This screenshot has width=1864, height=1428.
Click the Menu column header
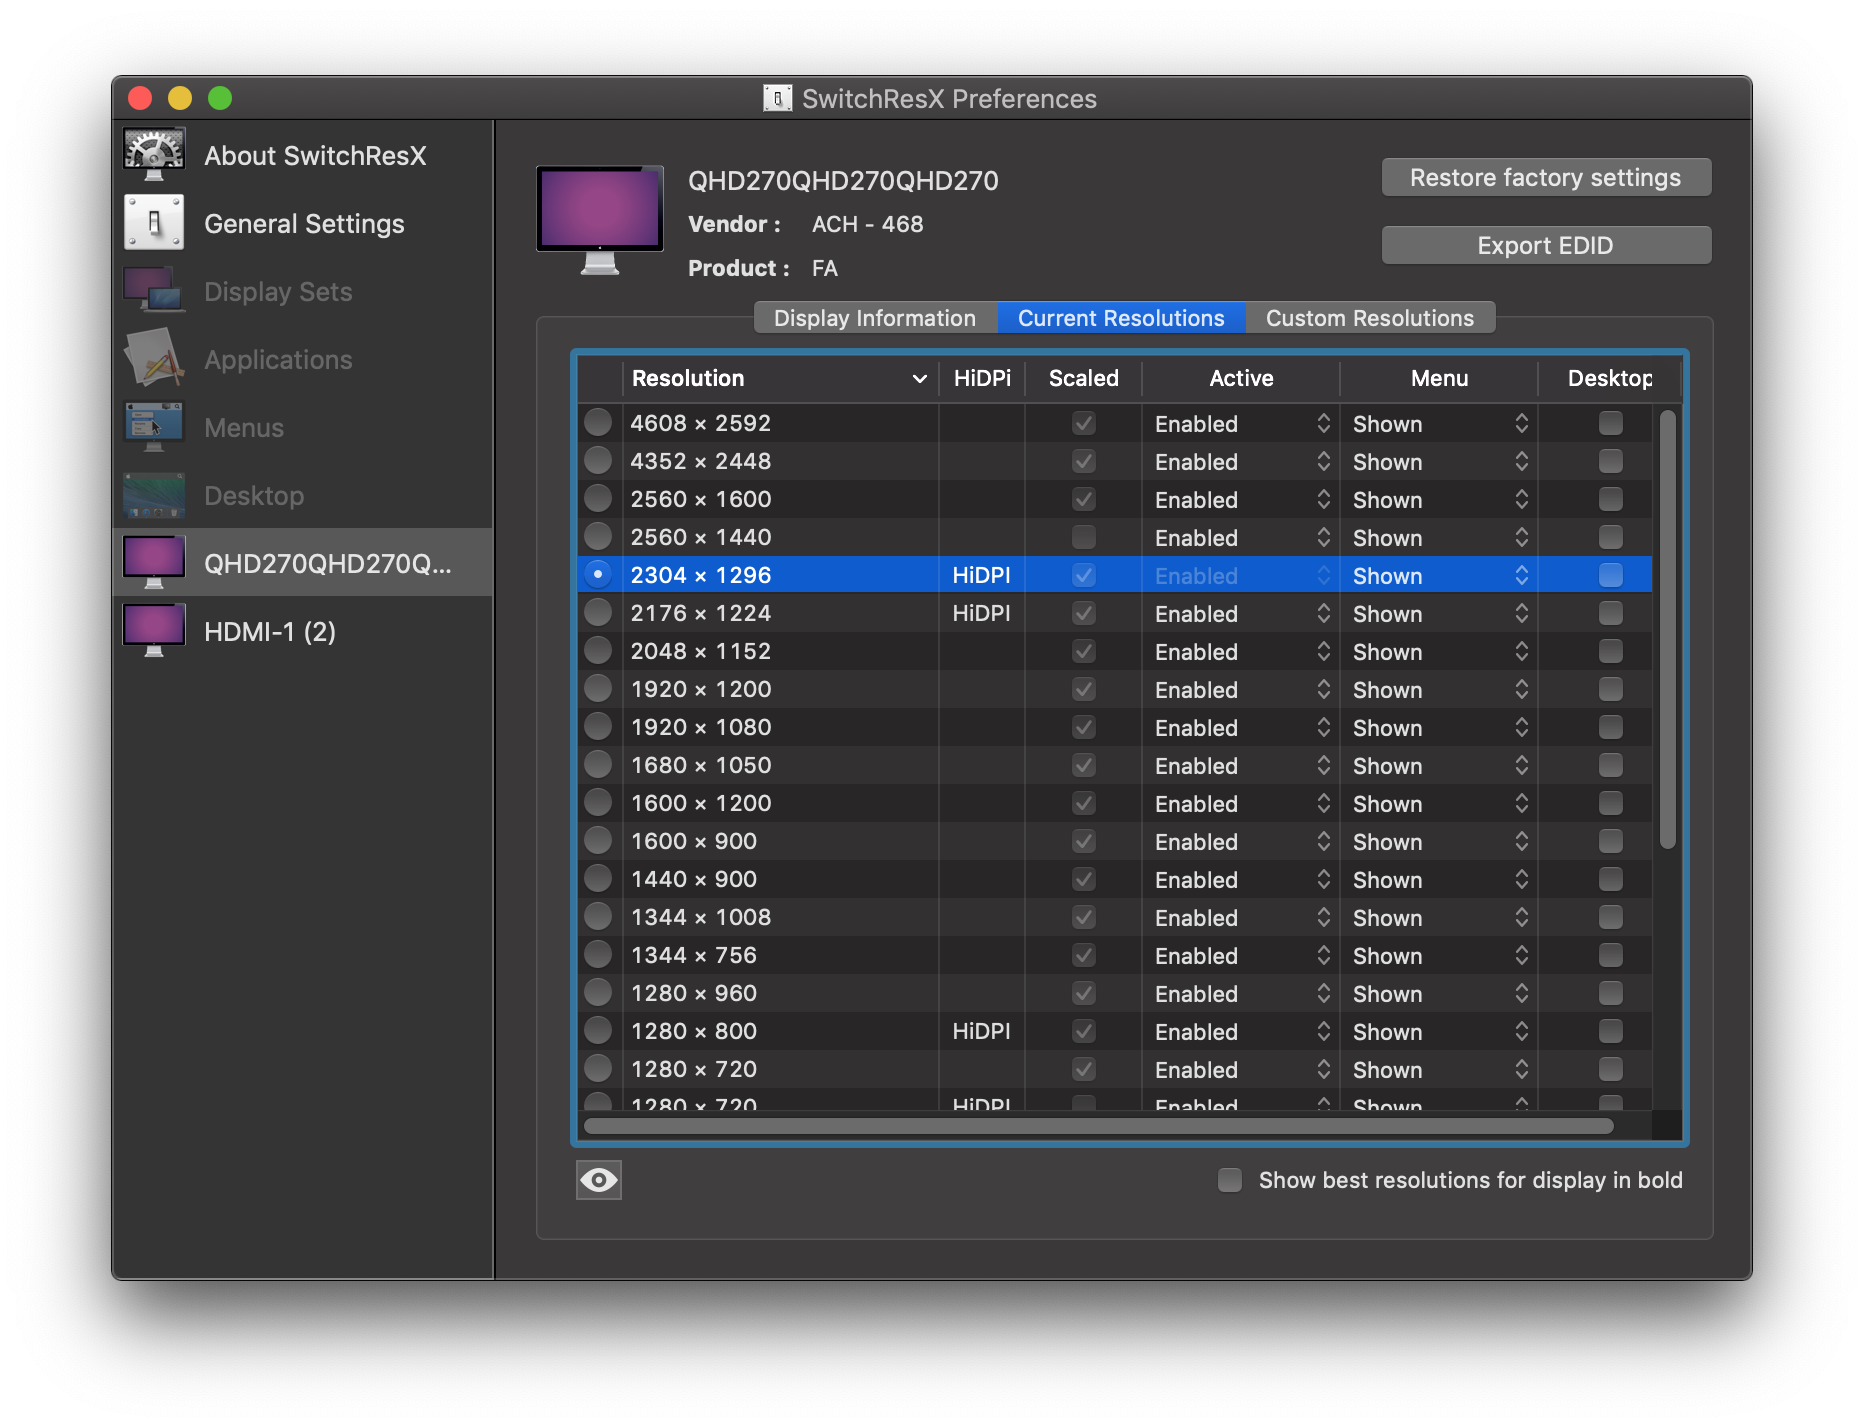pyautogui.click(x=1439, y=378)
